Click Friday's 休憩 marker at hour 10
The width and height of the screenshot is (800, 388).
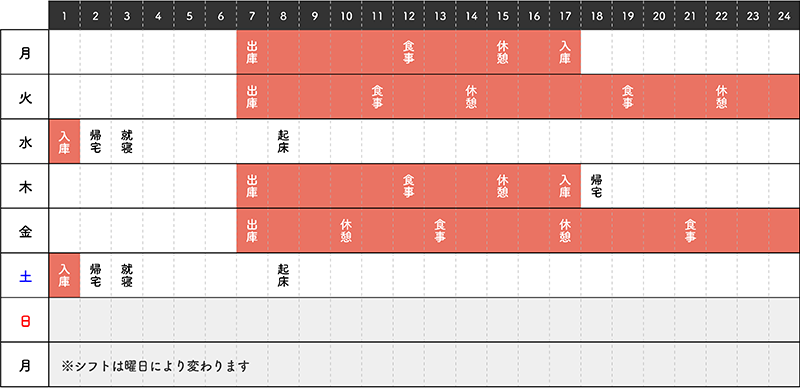(x=346, y=231)
